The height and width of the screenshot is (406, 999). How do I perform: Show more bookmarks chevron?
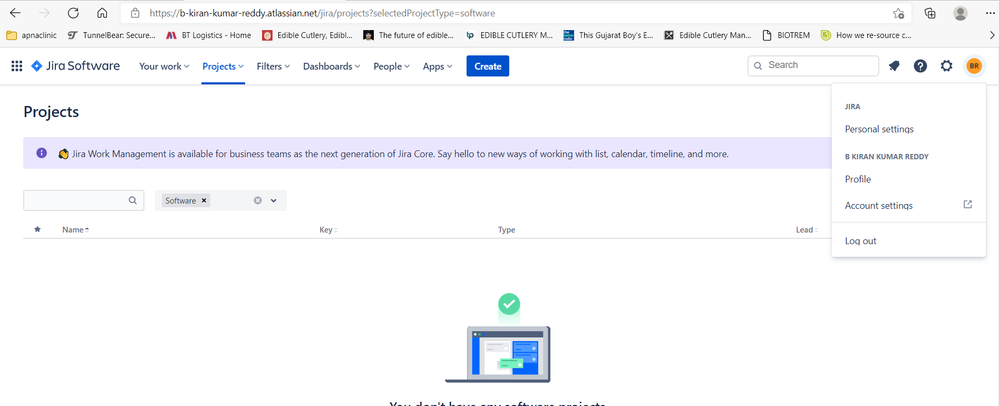click(x=991, y=36)
